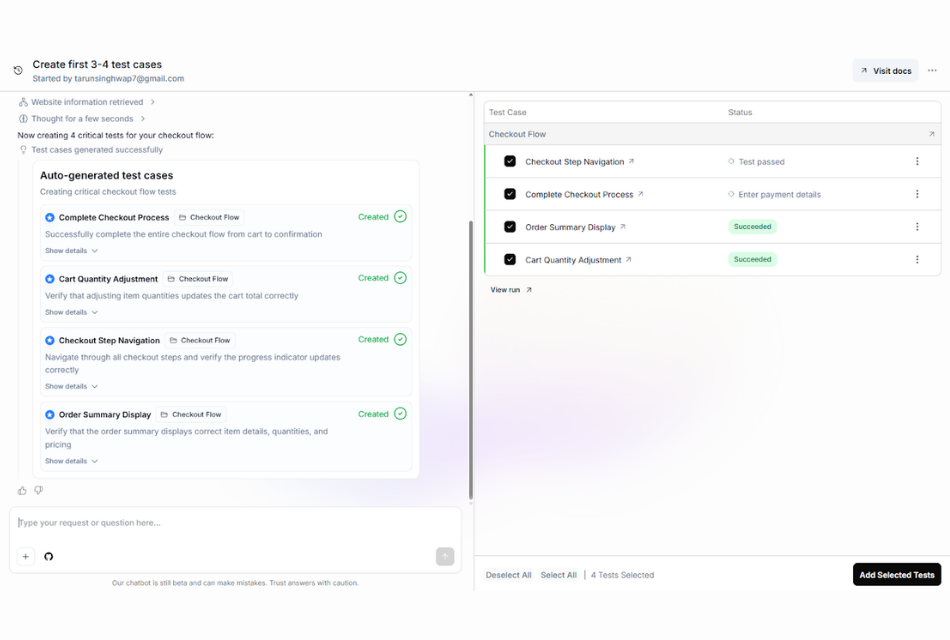Click the thumbs down feedback icon
The image size is (950, 640).
click(39, 490)
